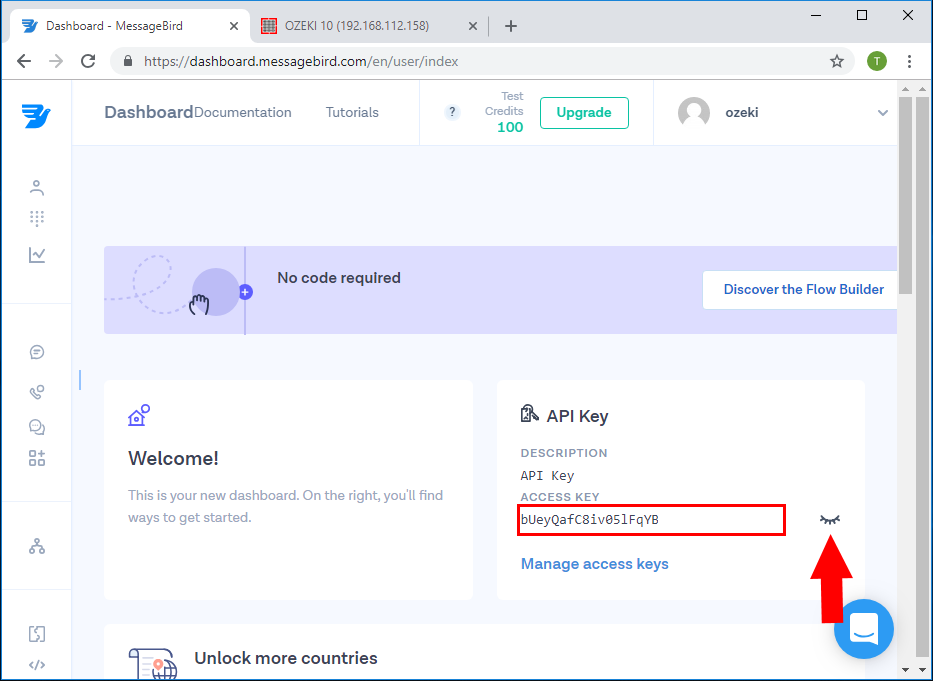Open the live chat support bubble

pos(863,629)
